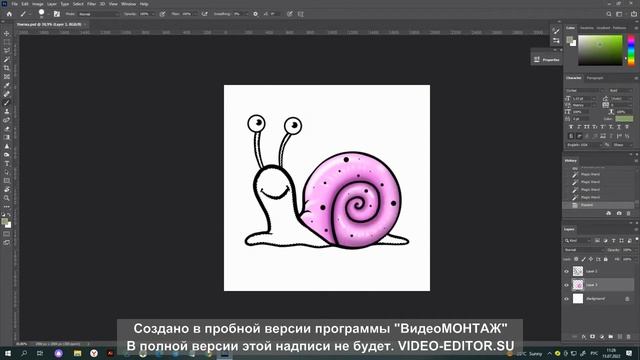Toggle Underline in Character panel
This screenshot has height=360, width=640.
tap(619, 127)
